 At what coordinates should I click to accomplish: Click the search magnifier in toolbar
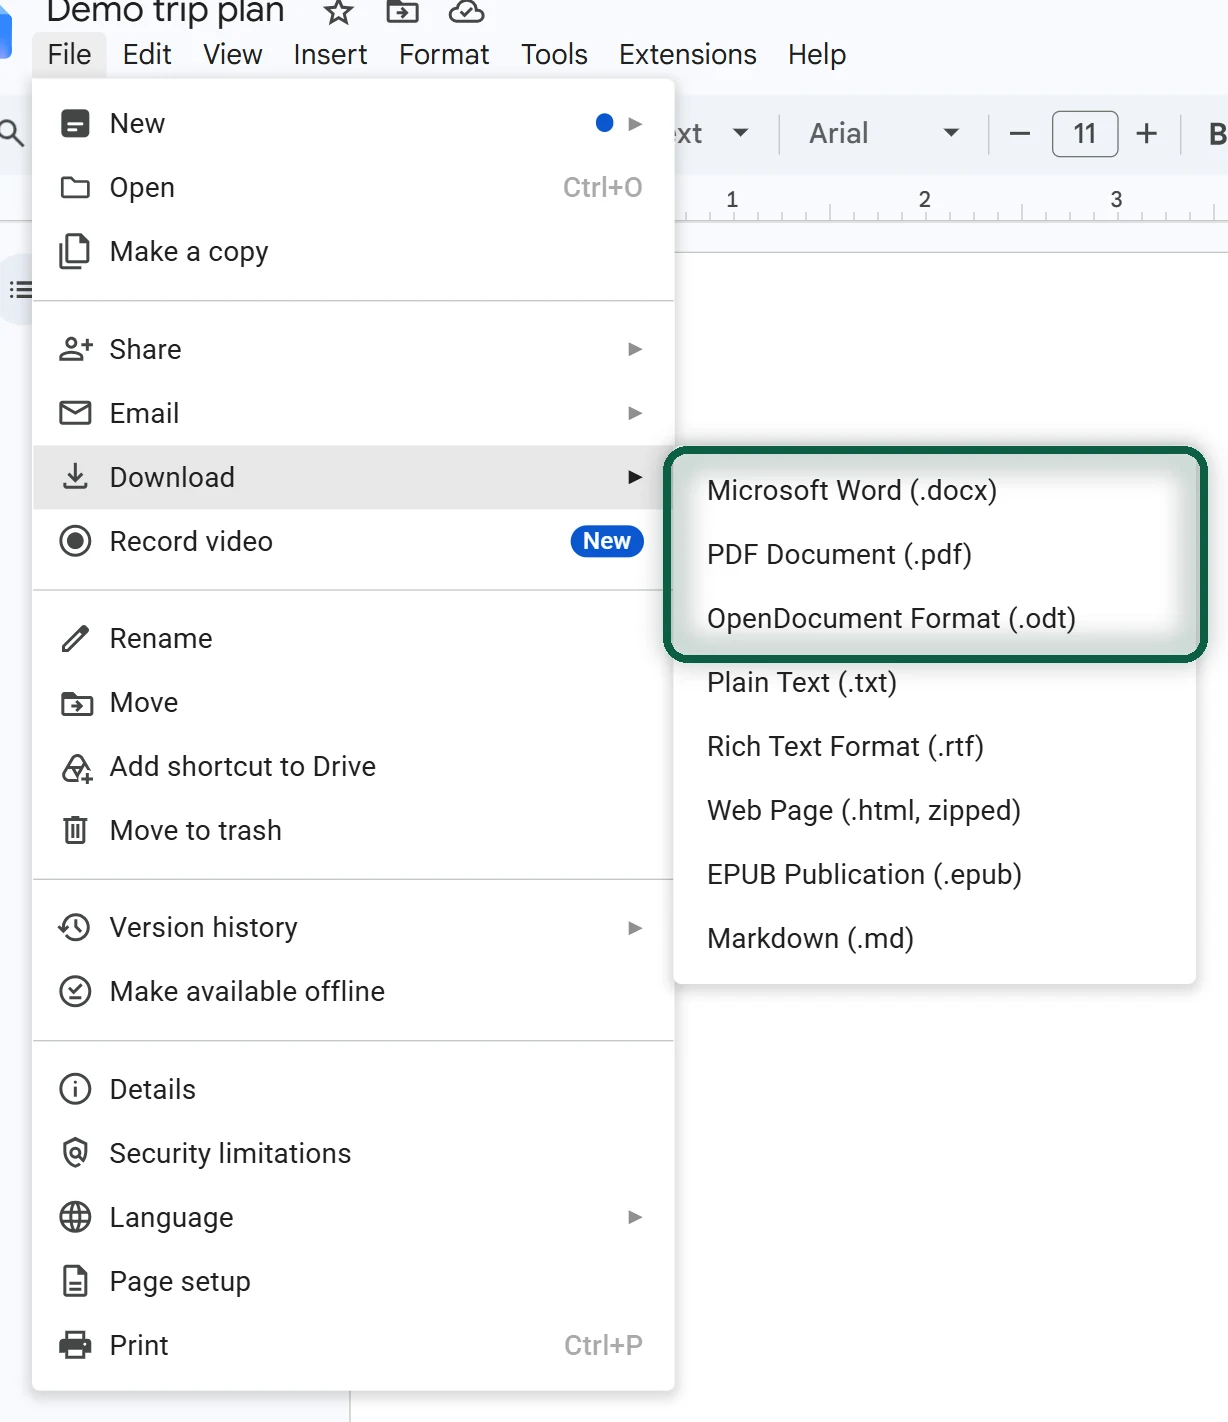click(11, 132)
